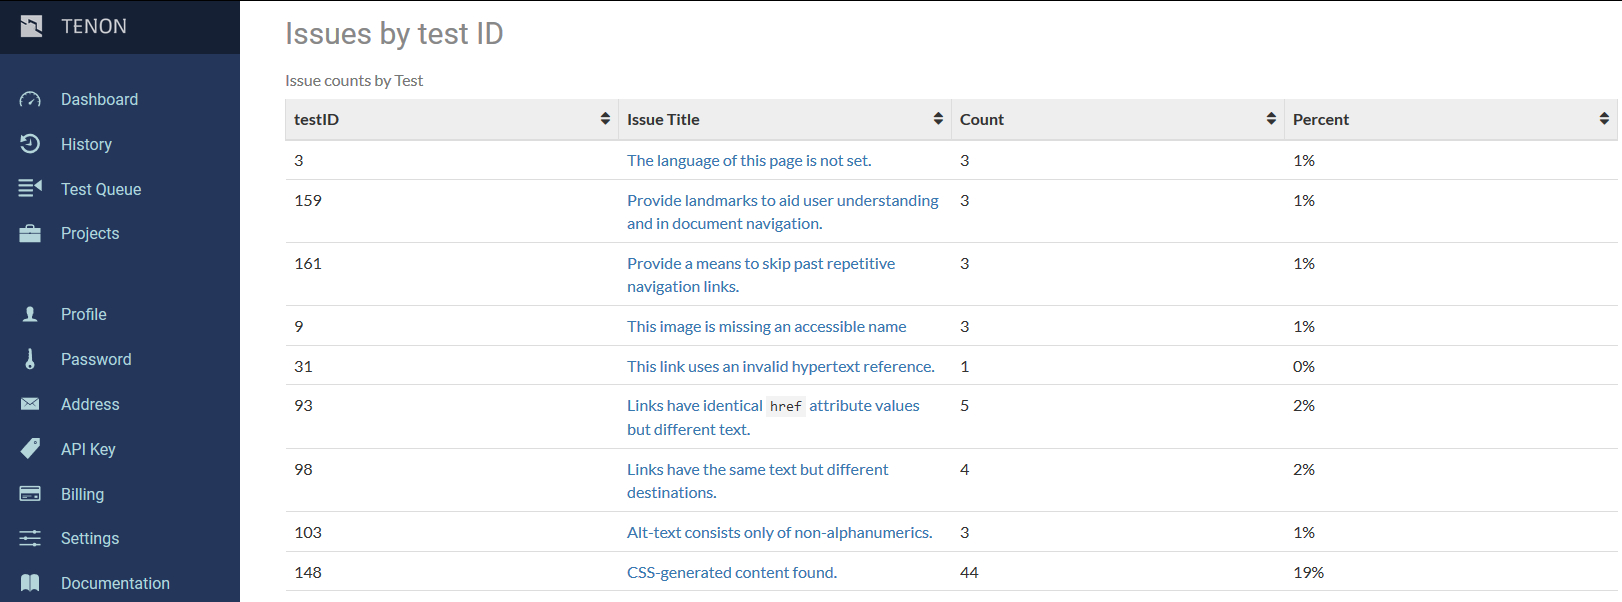Click the History clock icon

30,144
